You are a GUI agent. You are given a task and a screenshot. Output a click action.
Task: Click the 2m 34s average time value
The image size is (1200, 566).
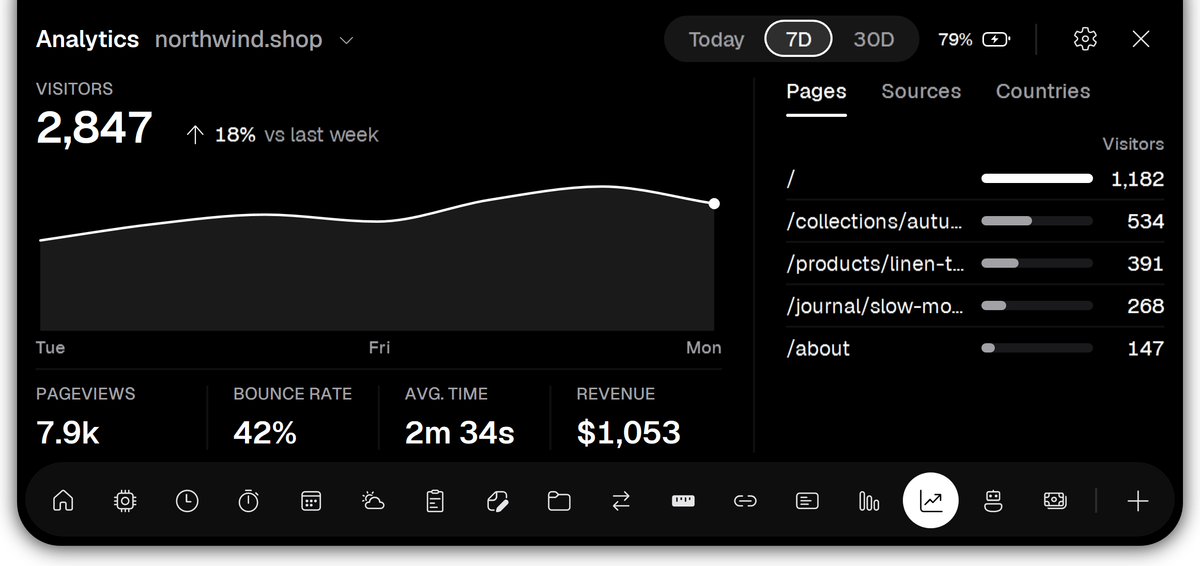460,433
